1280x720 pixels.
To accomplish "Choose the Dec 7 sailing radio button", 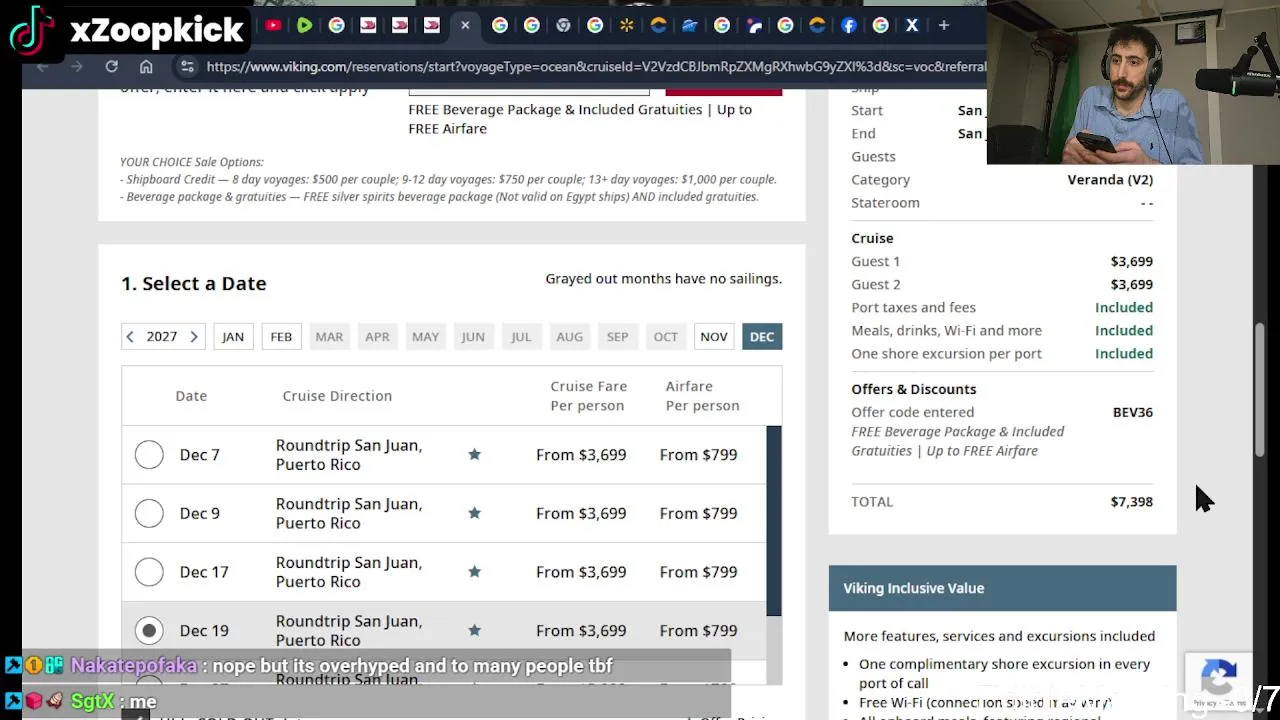I will (x=149, y=455).
